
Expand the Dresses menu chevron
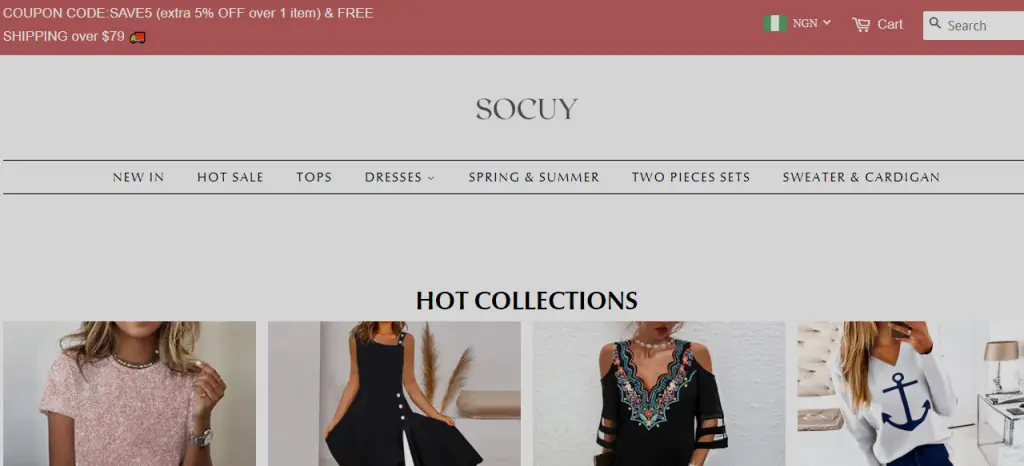coord(431,178)
